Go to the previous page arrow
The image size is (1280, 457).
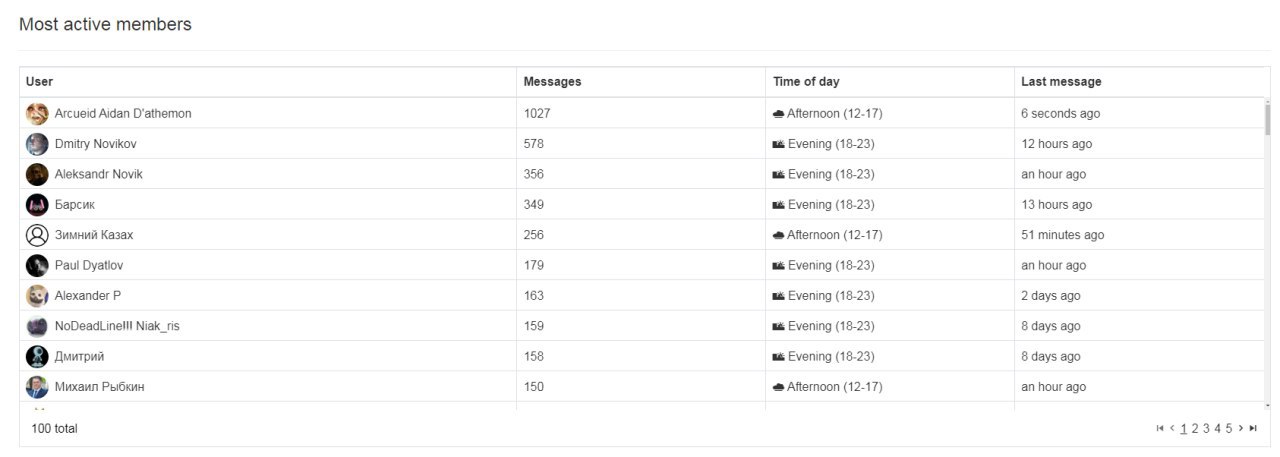tap(1172, 428)
